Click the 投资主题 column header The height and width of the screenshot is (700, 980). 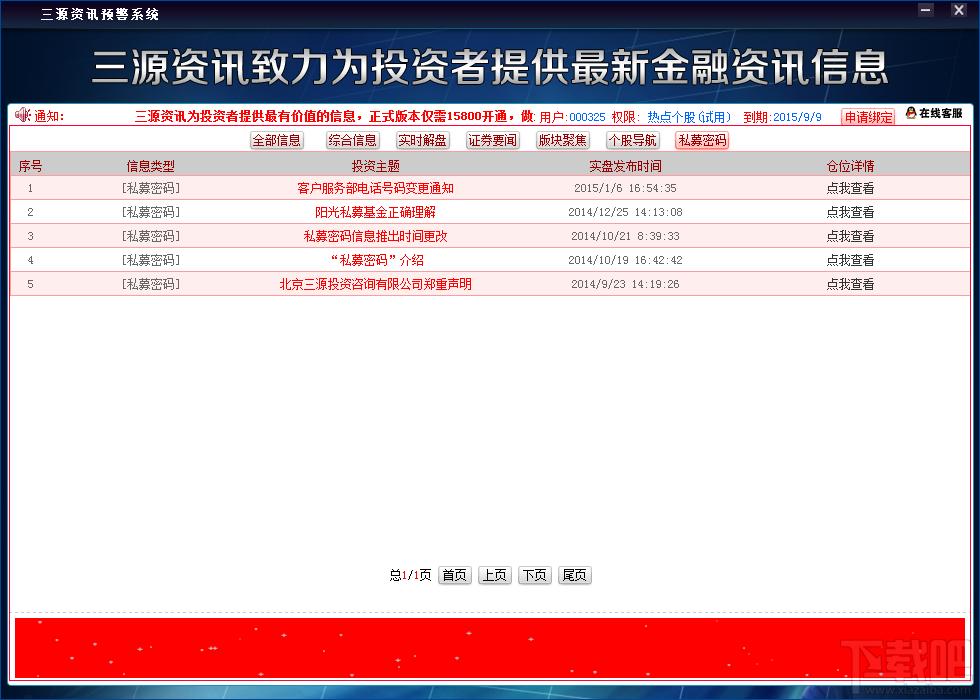coord(375,166)
